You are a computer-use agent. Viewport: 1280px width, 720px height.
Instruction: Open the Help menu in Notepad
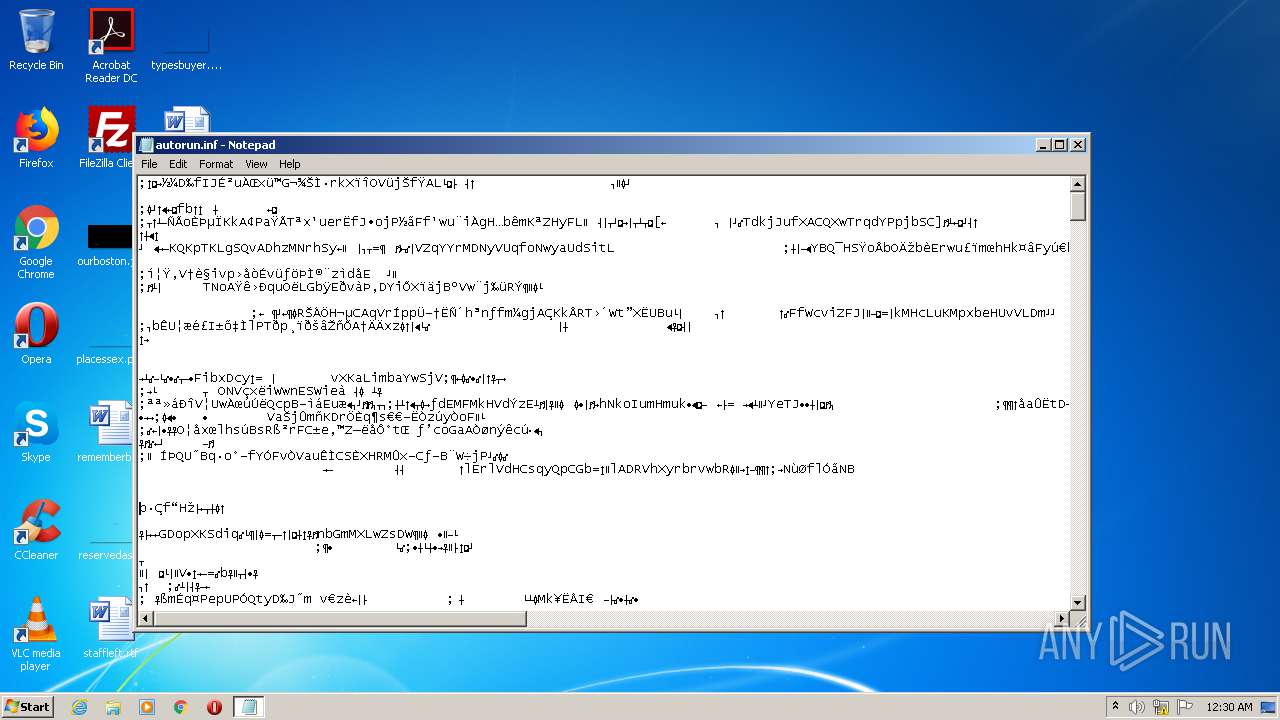click(290, 164)
